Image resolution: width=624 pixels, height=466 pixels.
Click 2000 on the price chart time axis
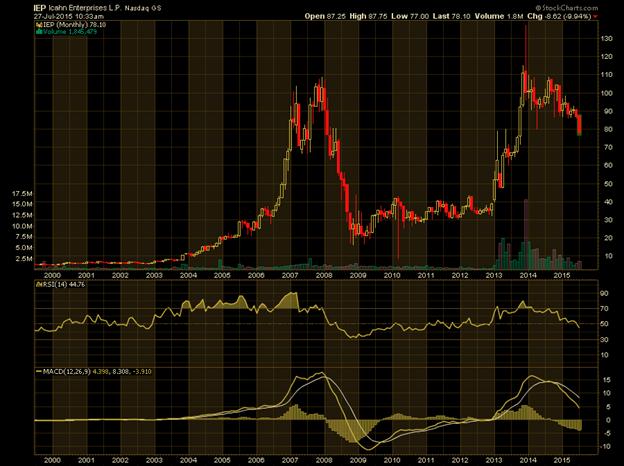52,275
